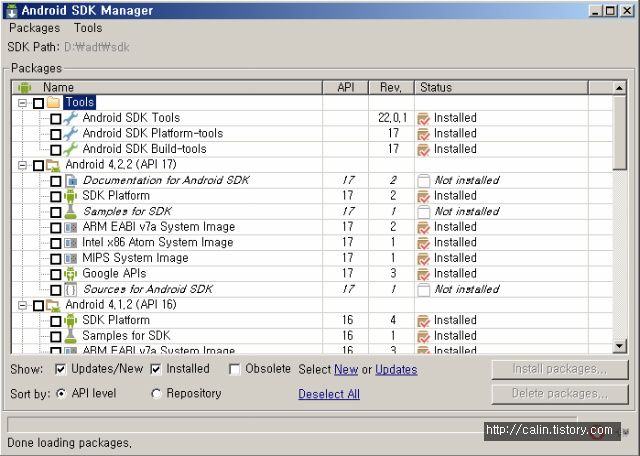The image size is (640, 456).
Task: Check the Sources for Android SDK checkbox
Action: coord(56,290)
